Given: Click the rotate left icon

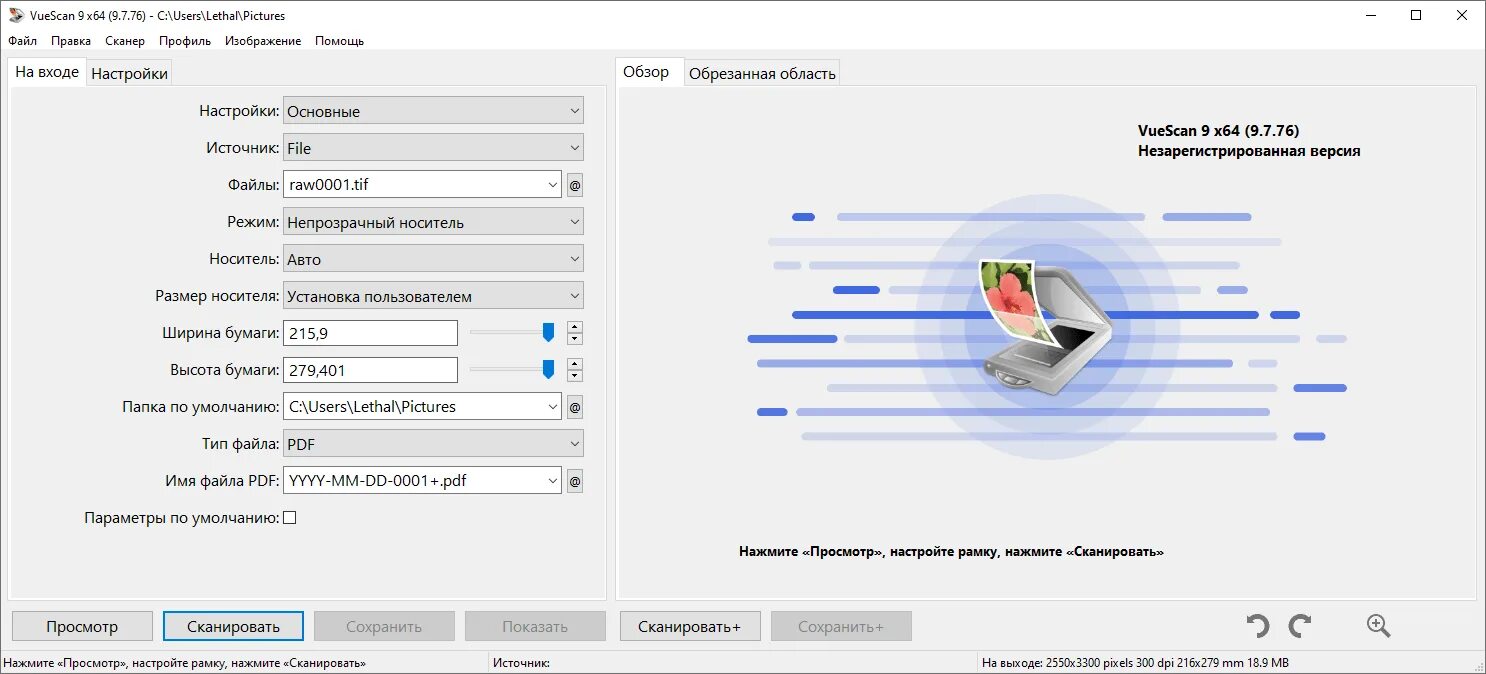Looking at the screenshot, I should click(x=1258, y=627).
